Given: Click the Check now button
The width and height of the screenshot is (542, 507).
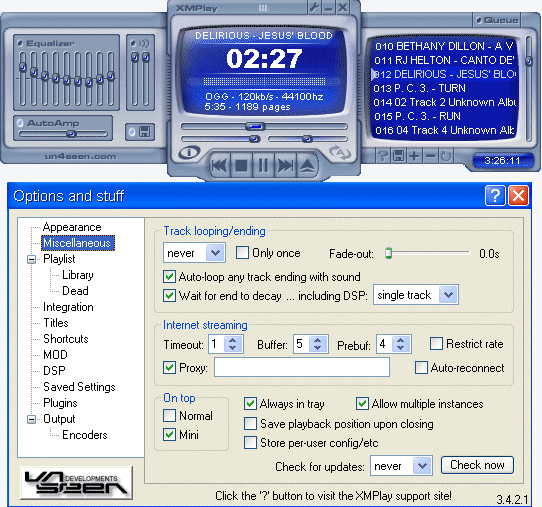Looking at the screenshot, I should click(477, 465).
